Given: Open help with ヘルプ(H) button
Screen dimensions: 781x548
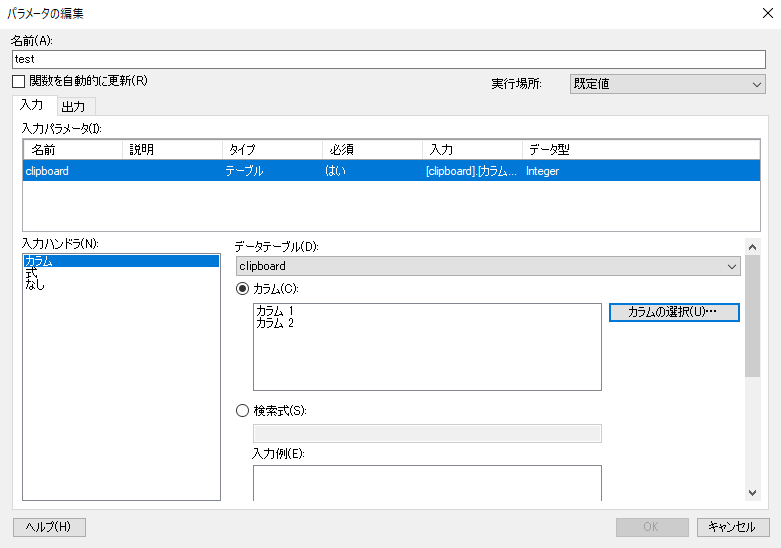Looking at the screenshot, I should click(49, 527).
